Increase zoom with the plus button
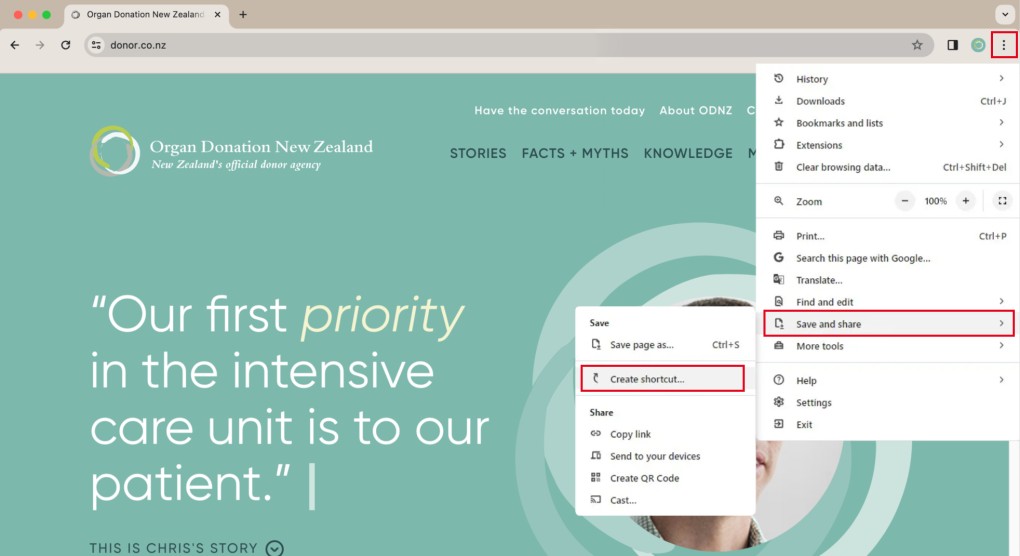The height and width of the screenshot is (556, 1020). pyautogui.click(x=965, y=201)
